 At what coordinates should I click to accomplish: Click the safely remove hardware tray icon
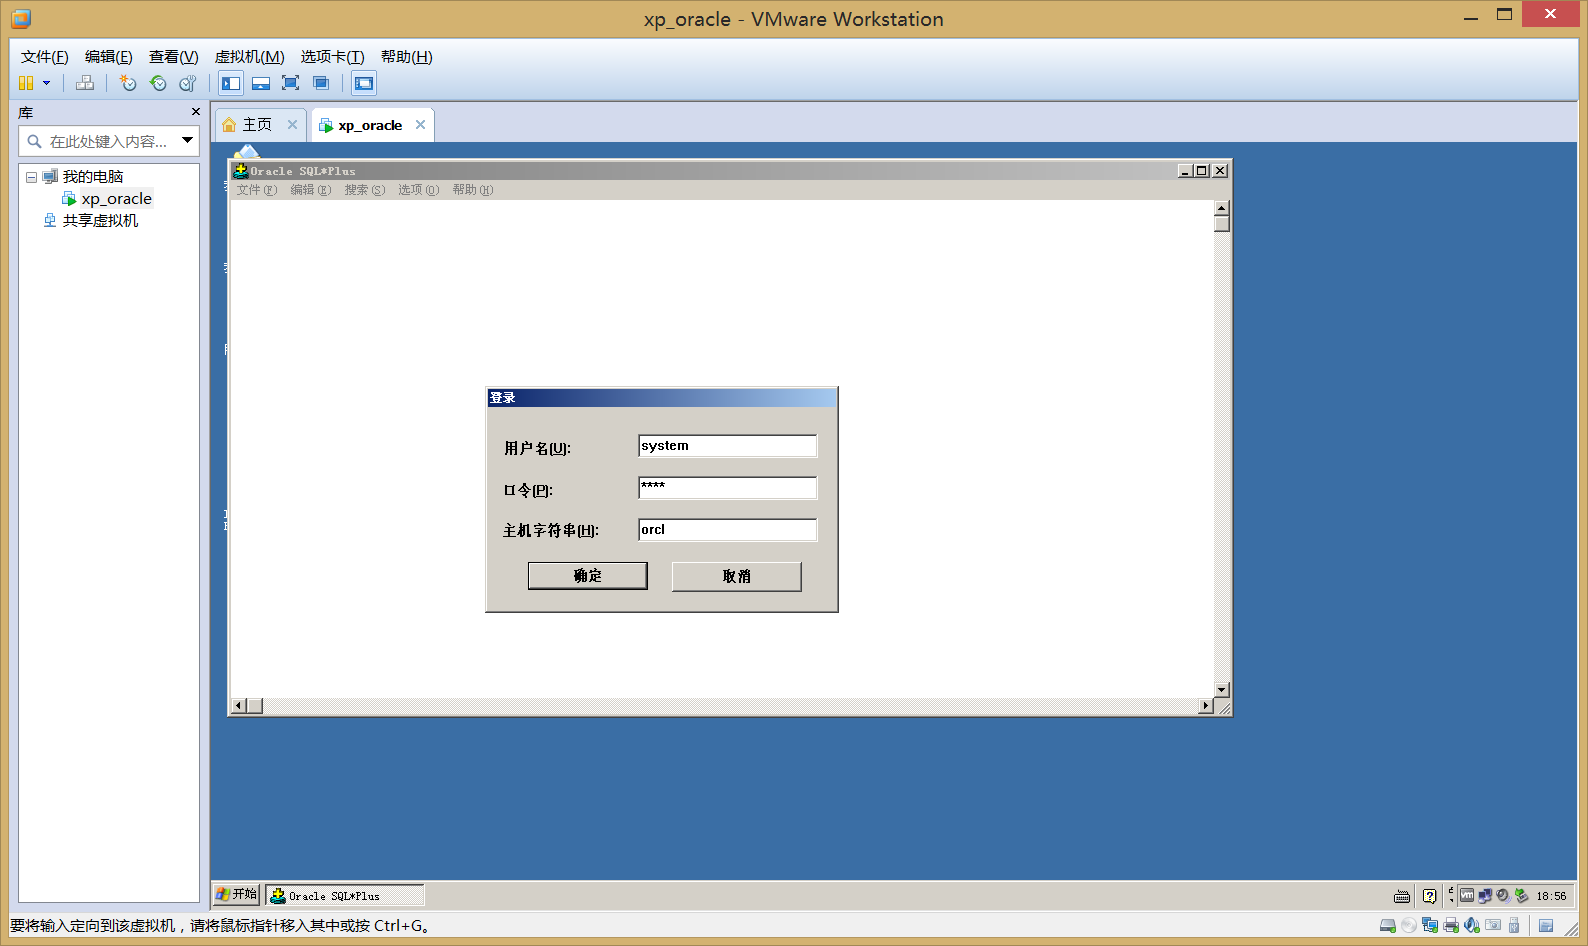coord(1521,896)
